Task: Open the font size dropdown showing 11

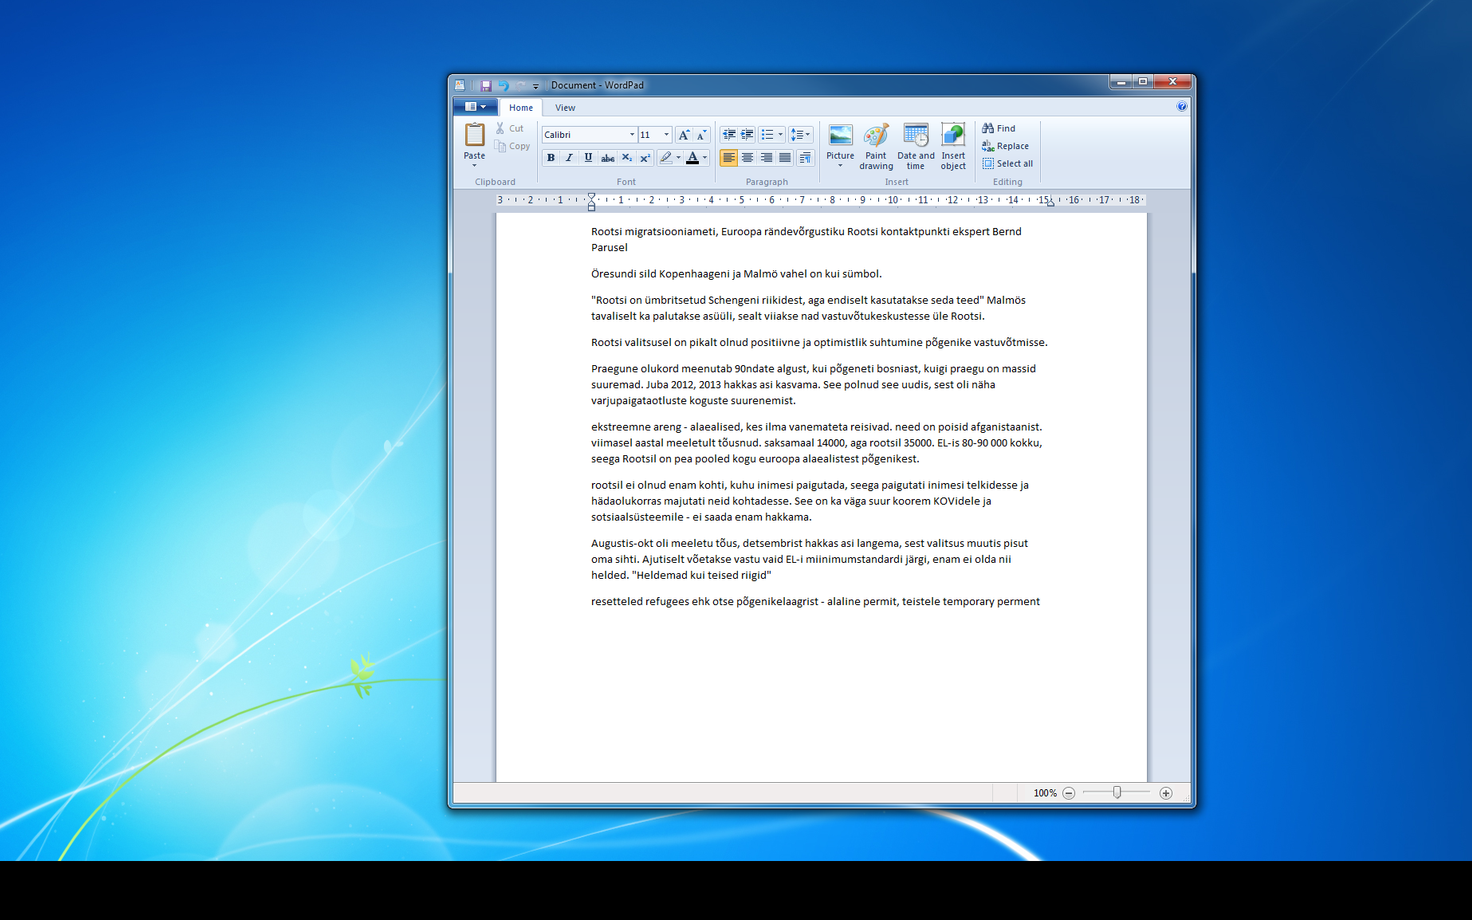Action: 666,135
